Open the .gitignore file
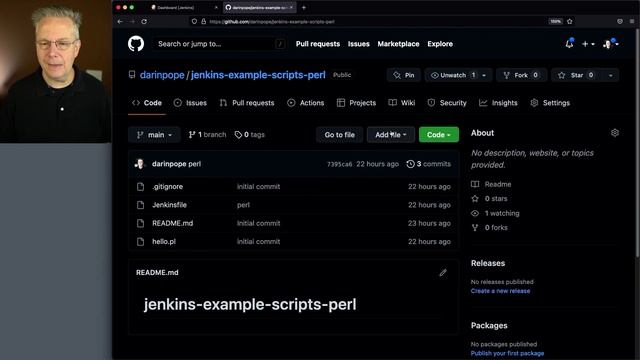This screenshot has width=640, height=360. point(167,187)
